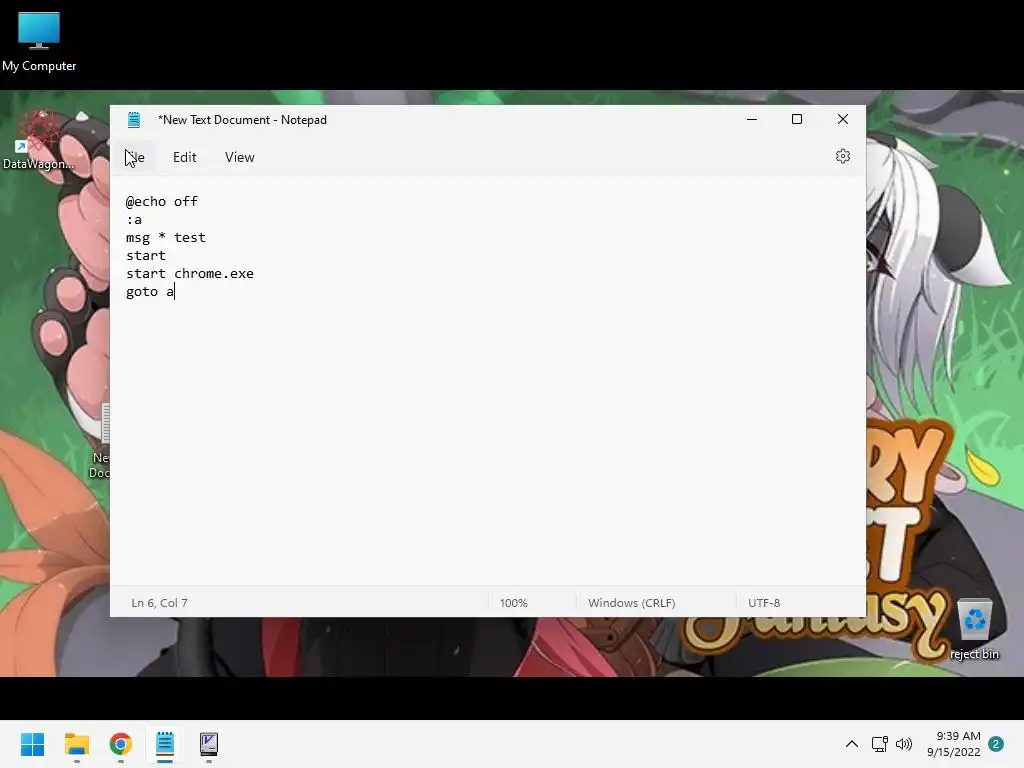Open the volume speaker tray icon
The width and height of the screenshot is (1024, 768).
pos(904,744)
